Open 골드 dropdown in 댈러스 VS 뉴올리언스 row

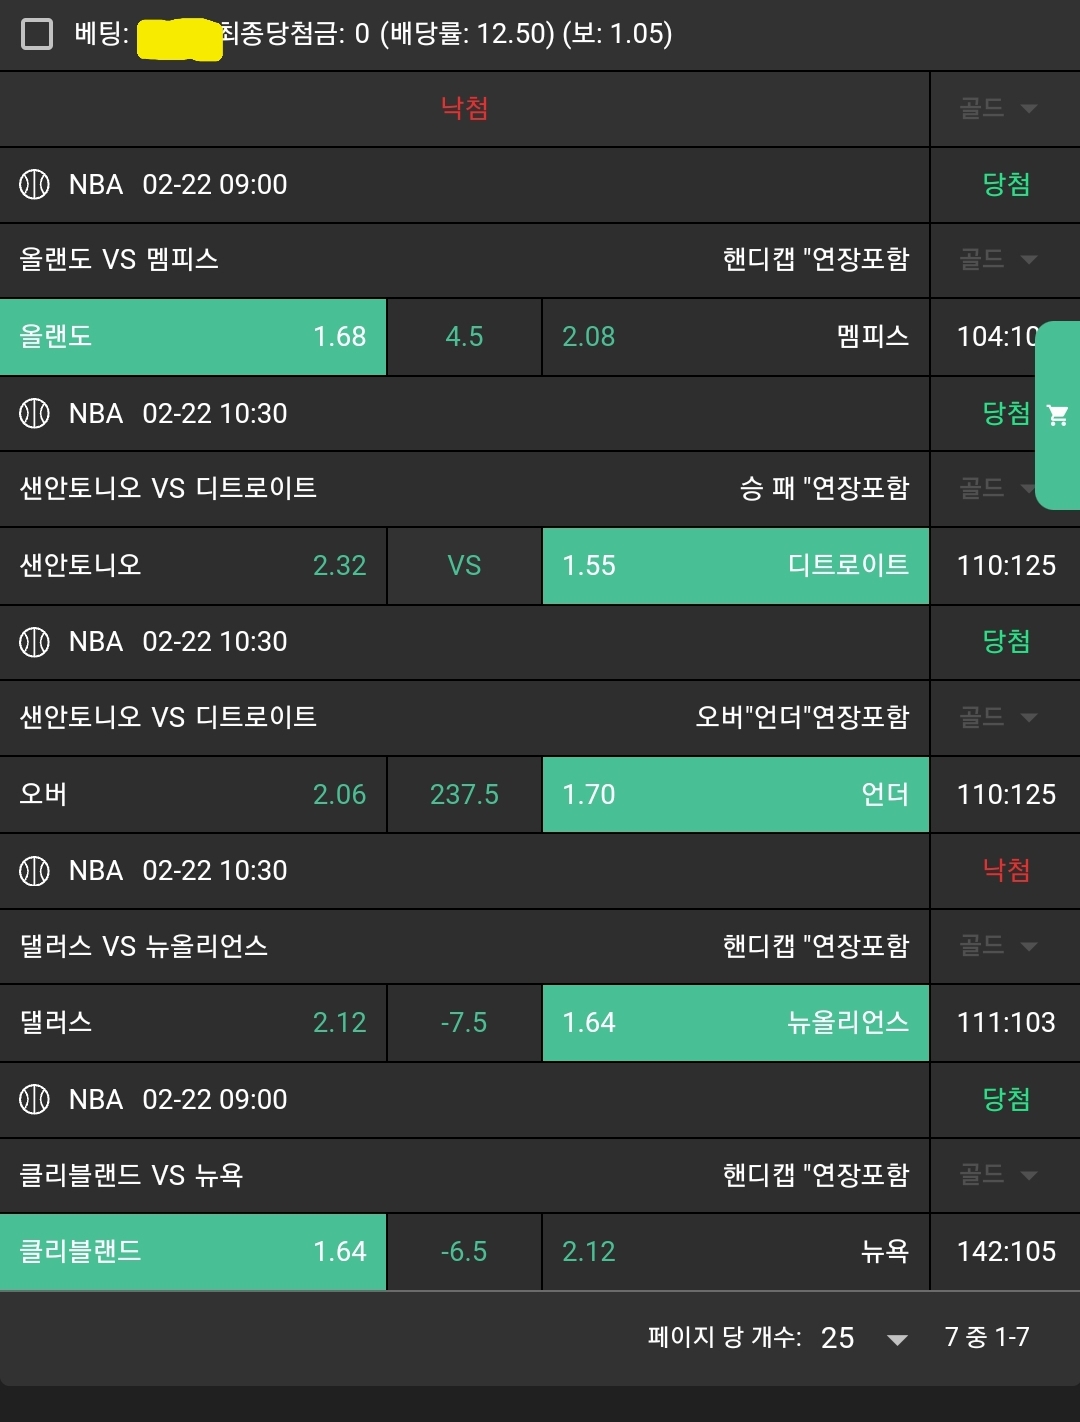click(998, 946)
